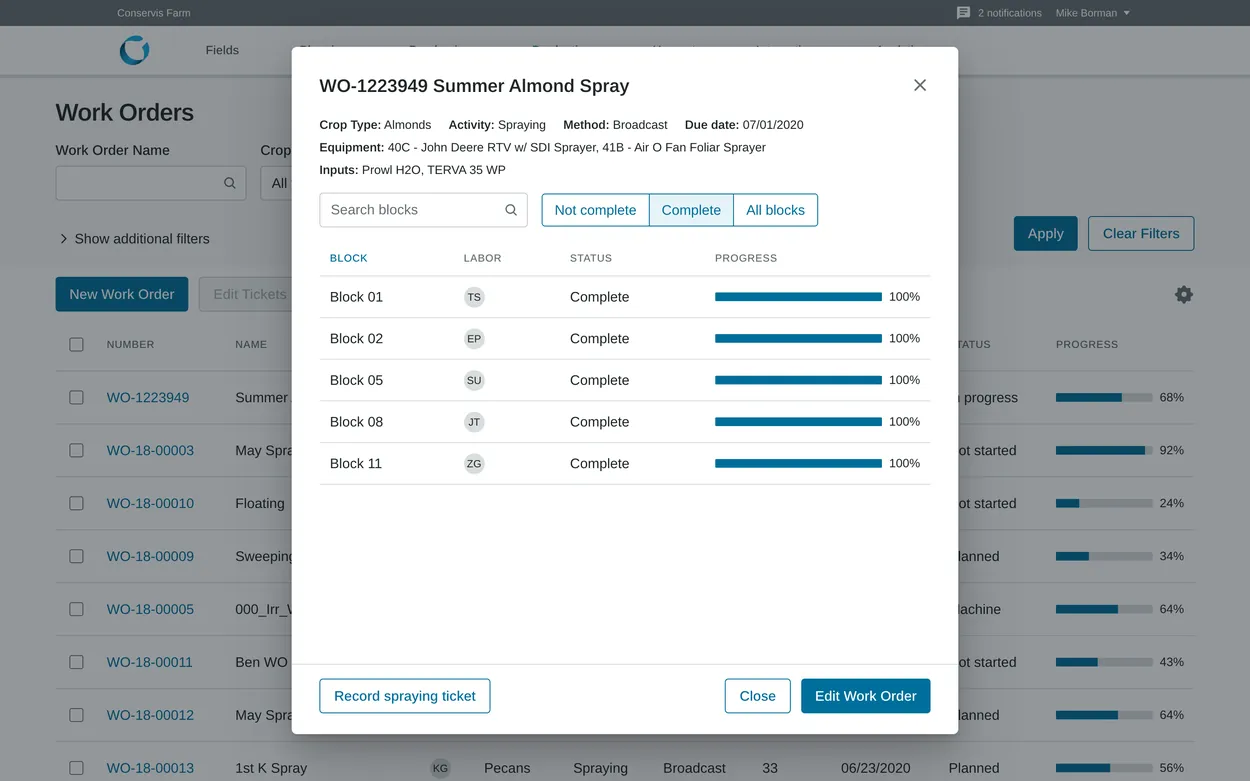Open the Mike Borman user dropdown
Screen dimensions: 1250x781
pyautogui.click(x=1093, y=13)
